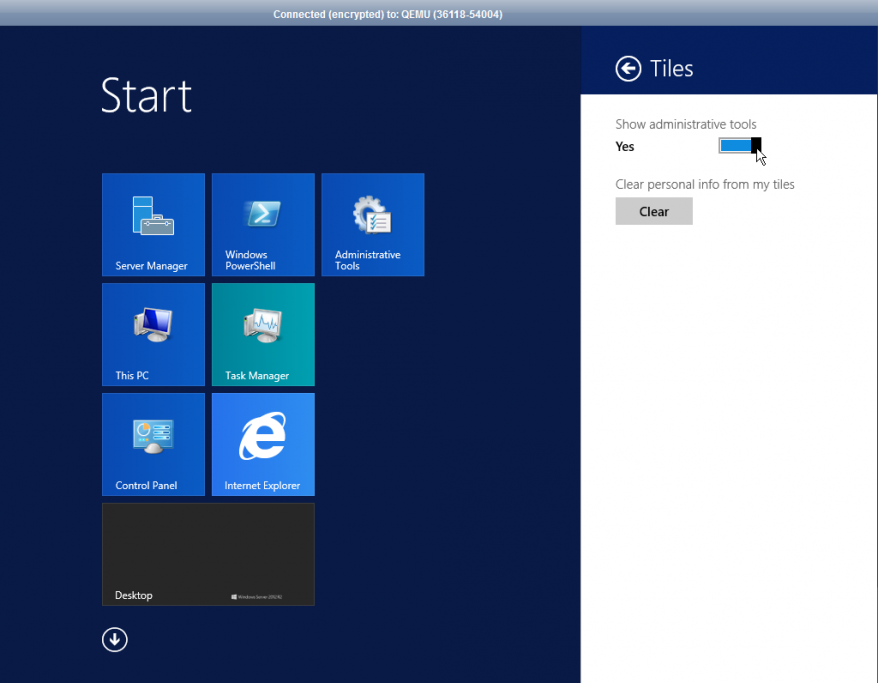Click the Clear personal info button
878x683 pixels.
click(654, 211)
